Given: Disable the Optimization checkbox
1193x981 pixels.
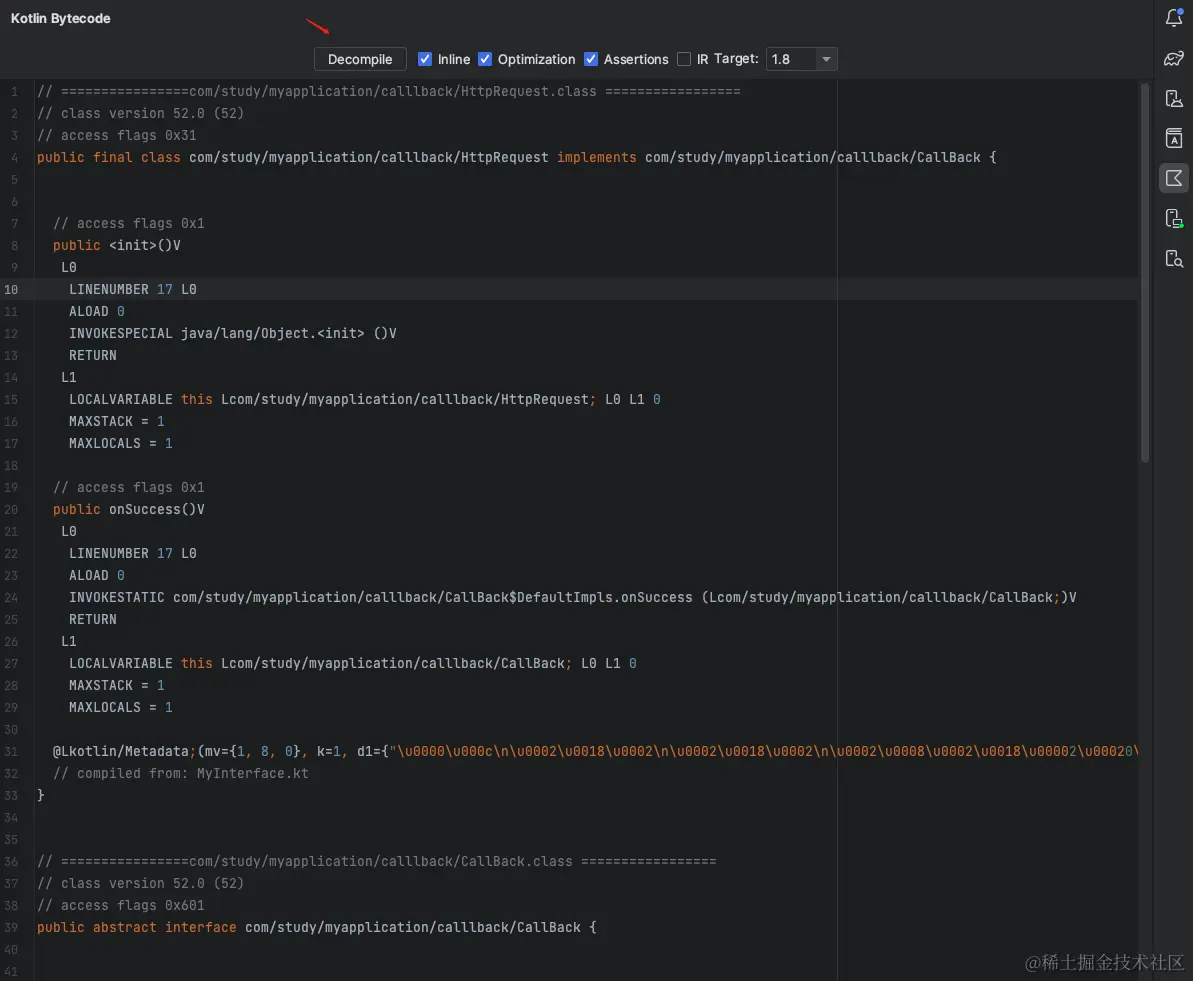Looking at the screenshot, I should click(485, 59).
